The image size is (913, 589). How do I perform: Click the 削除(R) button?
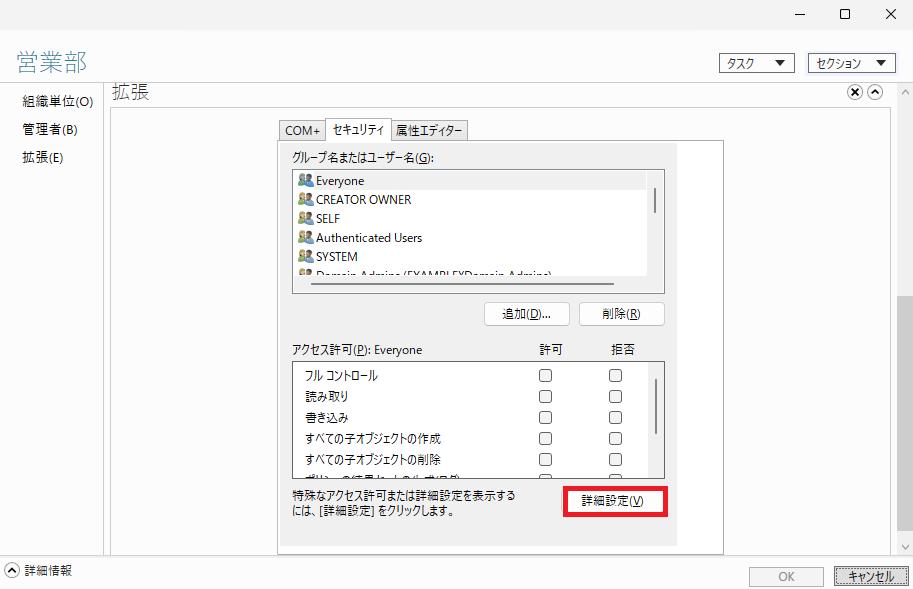[621, 314]
